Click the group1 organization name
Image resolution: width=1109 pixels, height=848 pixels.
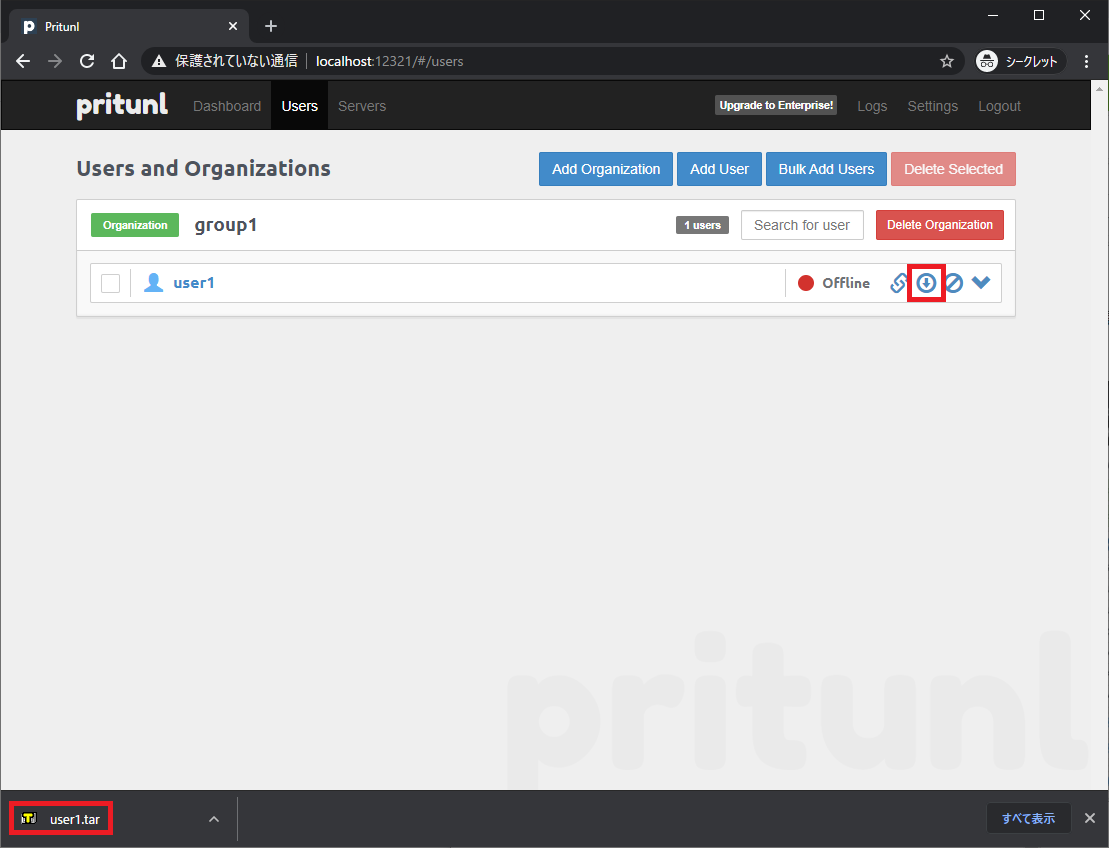226,225
